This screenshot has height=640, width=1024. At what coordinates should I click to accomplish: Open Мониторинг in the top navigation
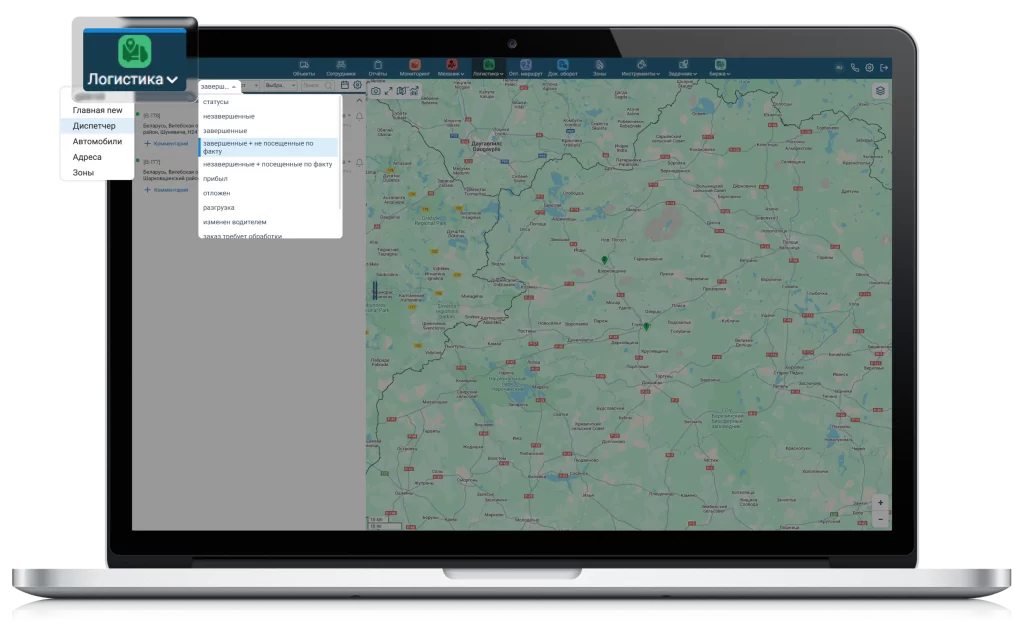414,68
